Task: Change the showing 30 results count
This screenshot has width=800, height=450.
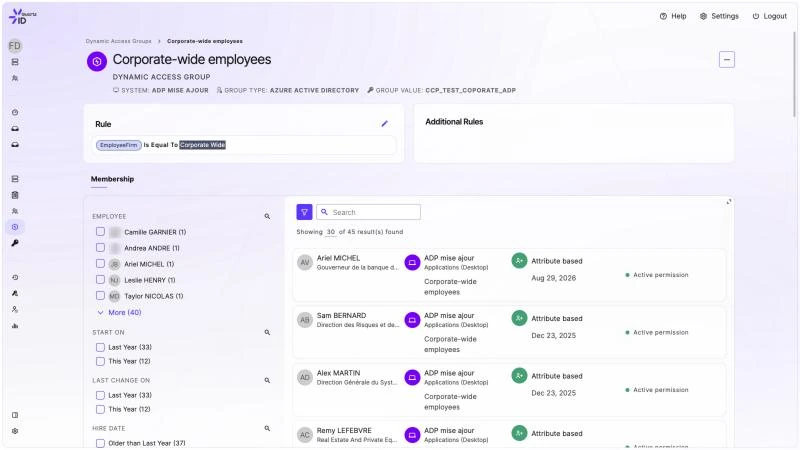Action: 331,232
